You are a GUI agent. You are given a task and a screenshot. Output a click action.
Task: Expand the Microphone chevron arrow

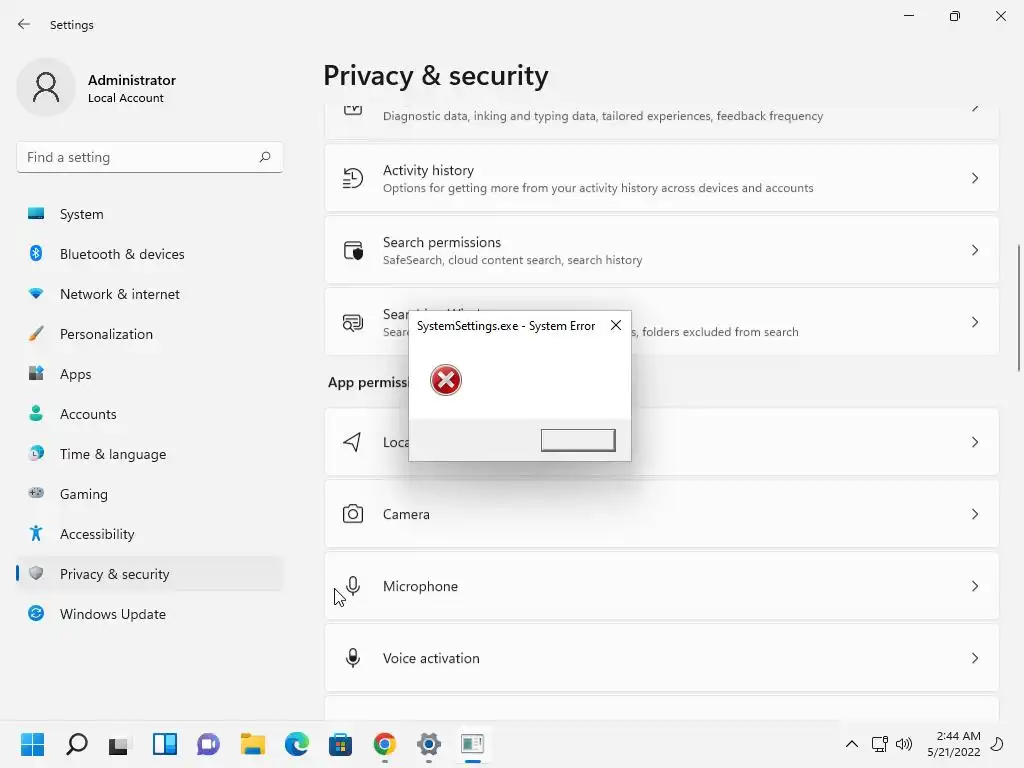(x=975, y=586)
